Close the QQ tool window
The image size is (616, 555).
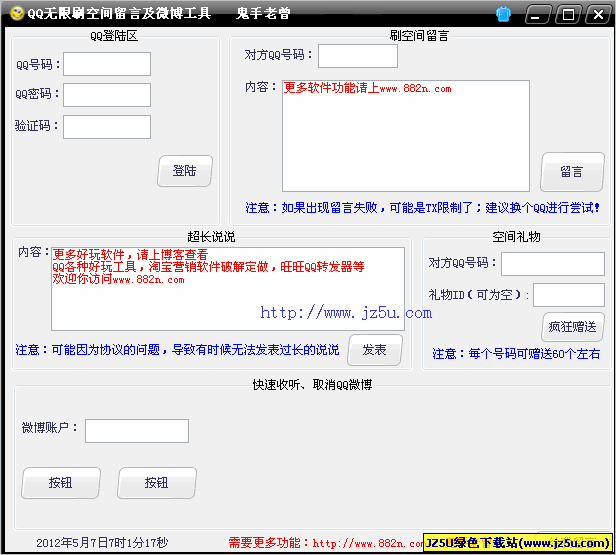pos(598,15)
